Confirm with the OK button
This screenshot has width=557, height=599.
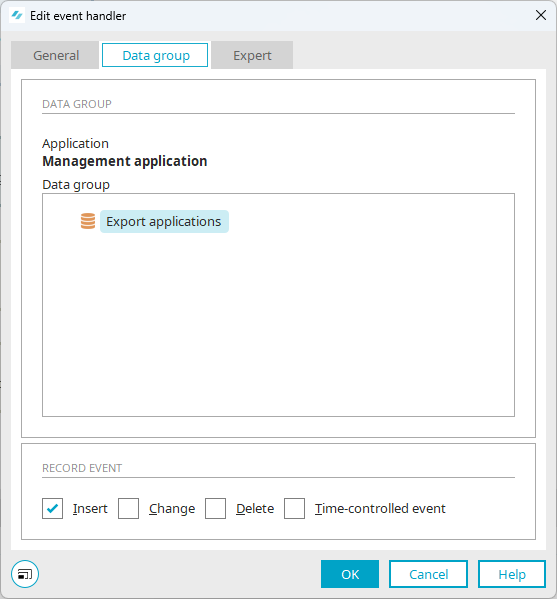tap(350, 574)
